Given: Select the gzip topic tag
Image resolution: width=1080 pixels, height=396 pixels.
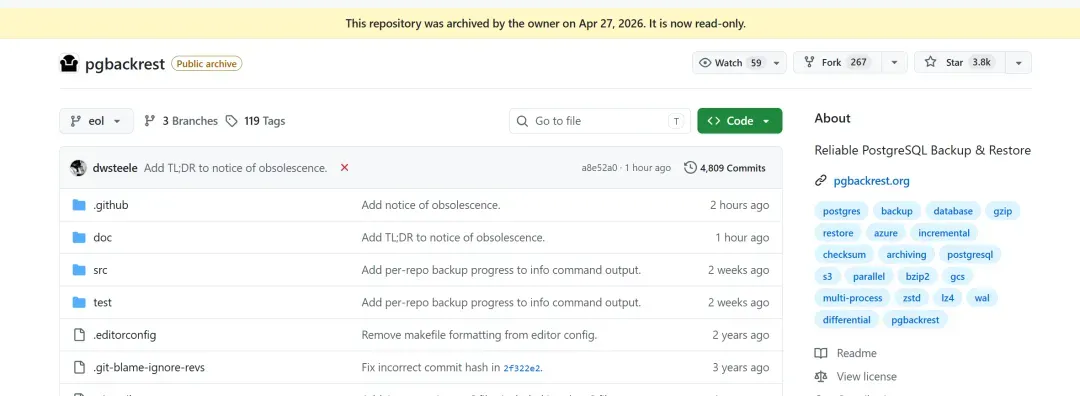Looking at the screenshot, I should pyautogui.click(x=1003, y=211).
